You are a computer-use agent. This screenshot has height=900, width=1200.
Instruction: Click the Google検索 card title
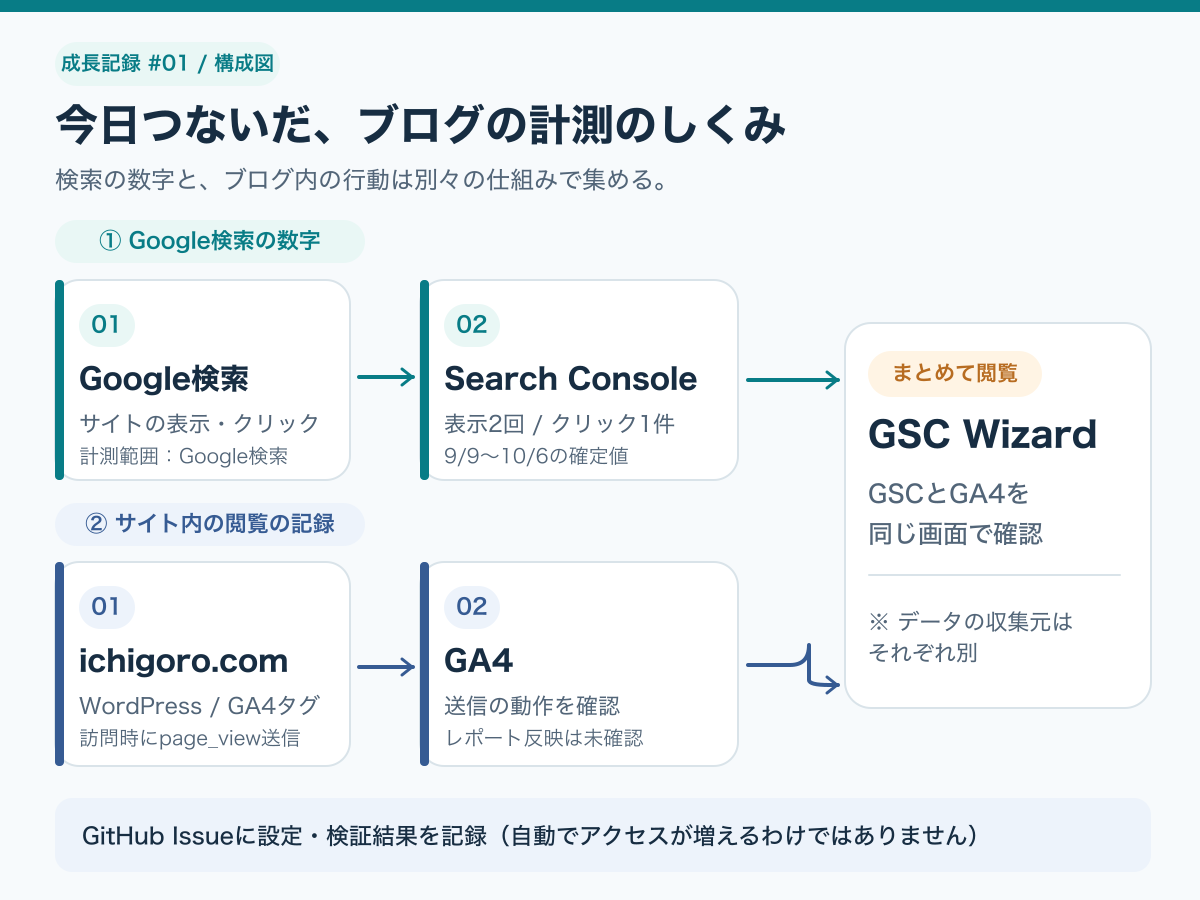coord(164,379)
